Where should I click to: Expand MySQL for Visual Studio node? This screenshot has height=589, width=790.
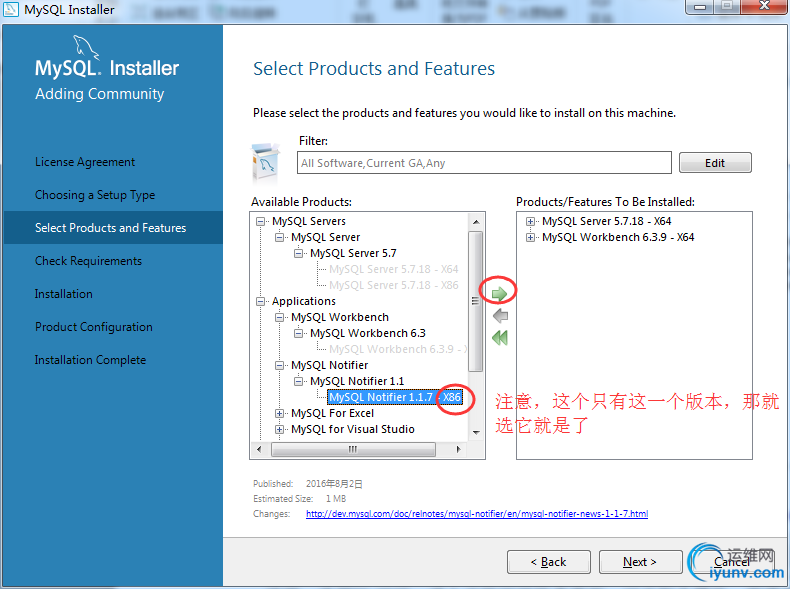[279, 429]
